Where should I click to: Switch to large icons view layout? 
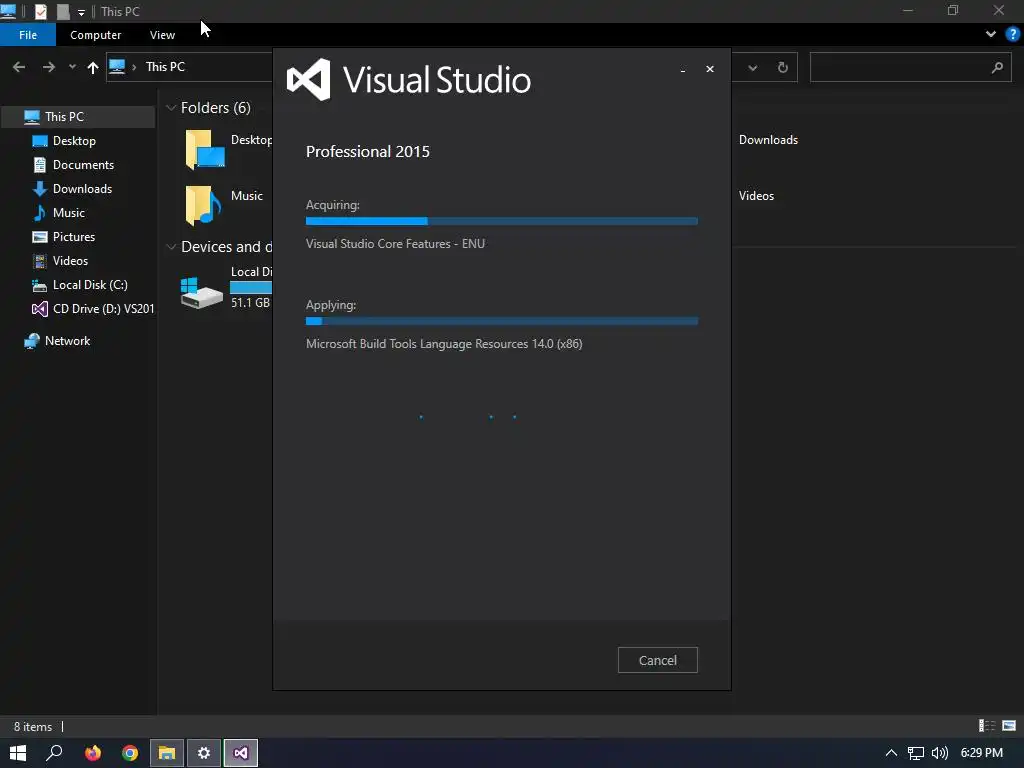pos(1009,726)
